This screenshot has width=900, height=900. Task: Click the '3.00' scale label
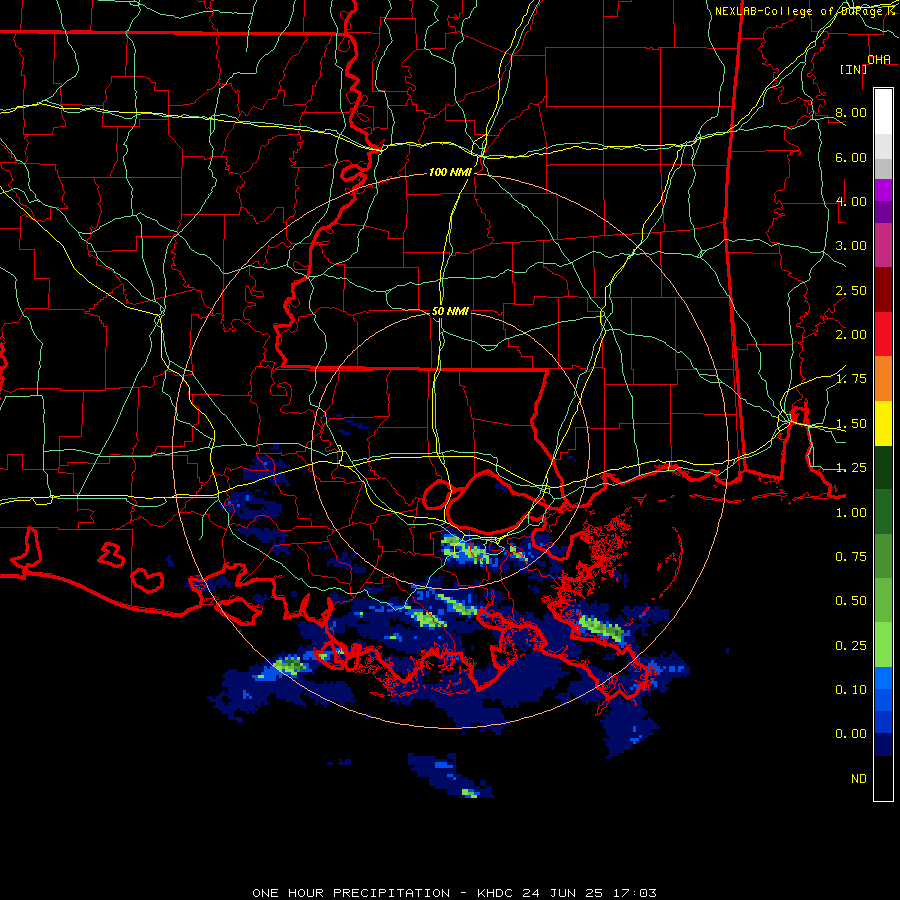click(851, 246)
